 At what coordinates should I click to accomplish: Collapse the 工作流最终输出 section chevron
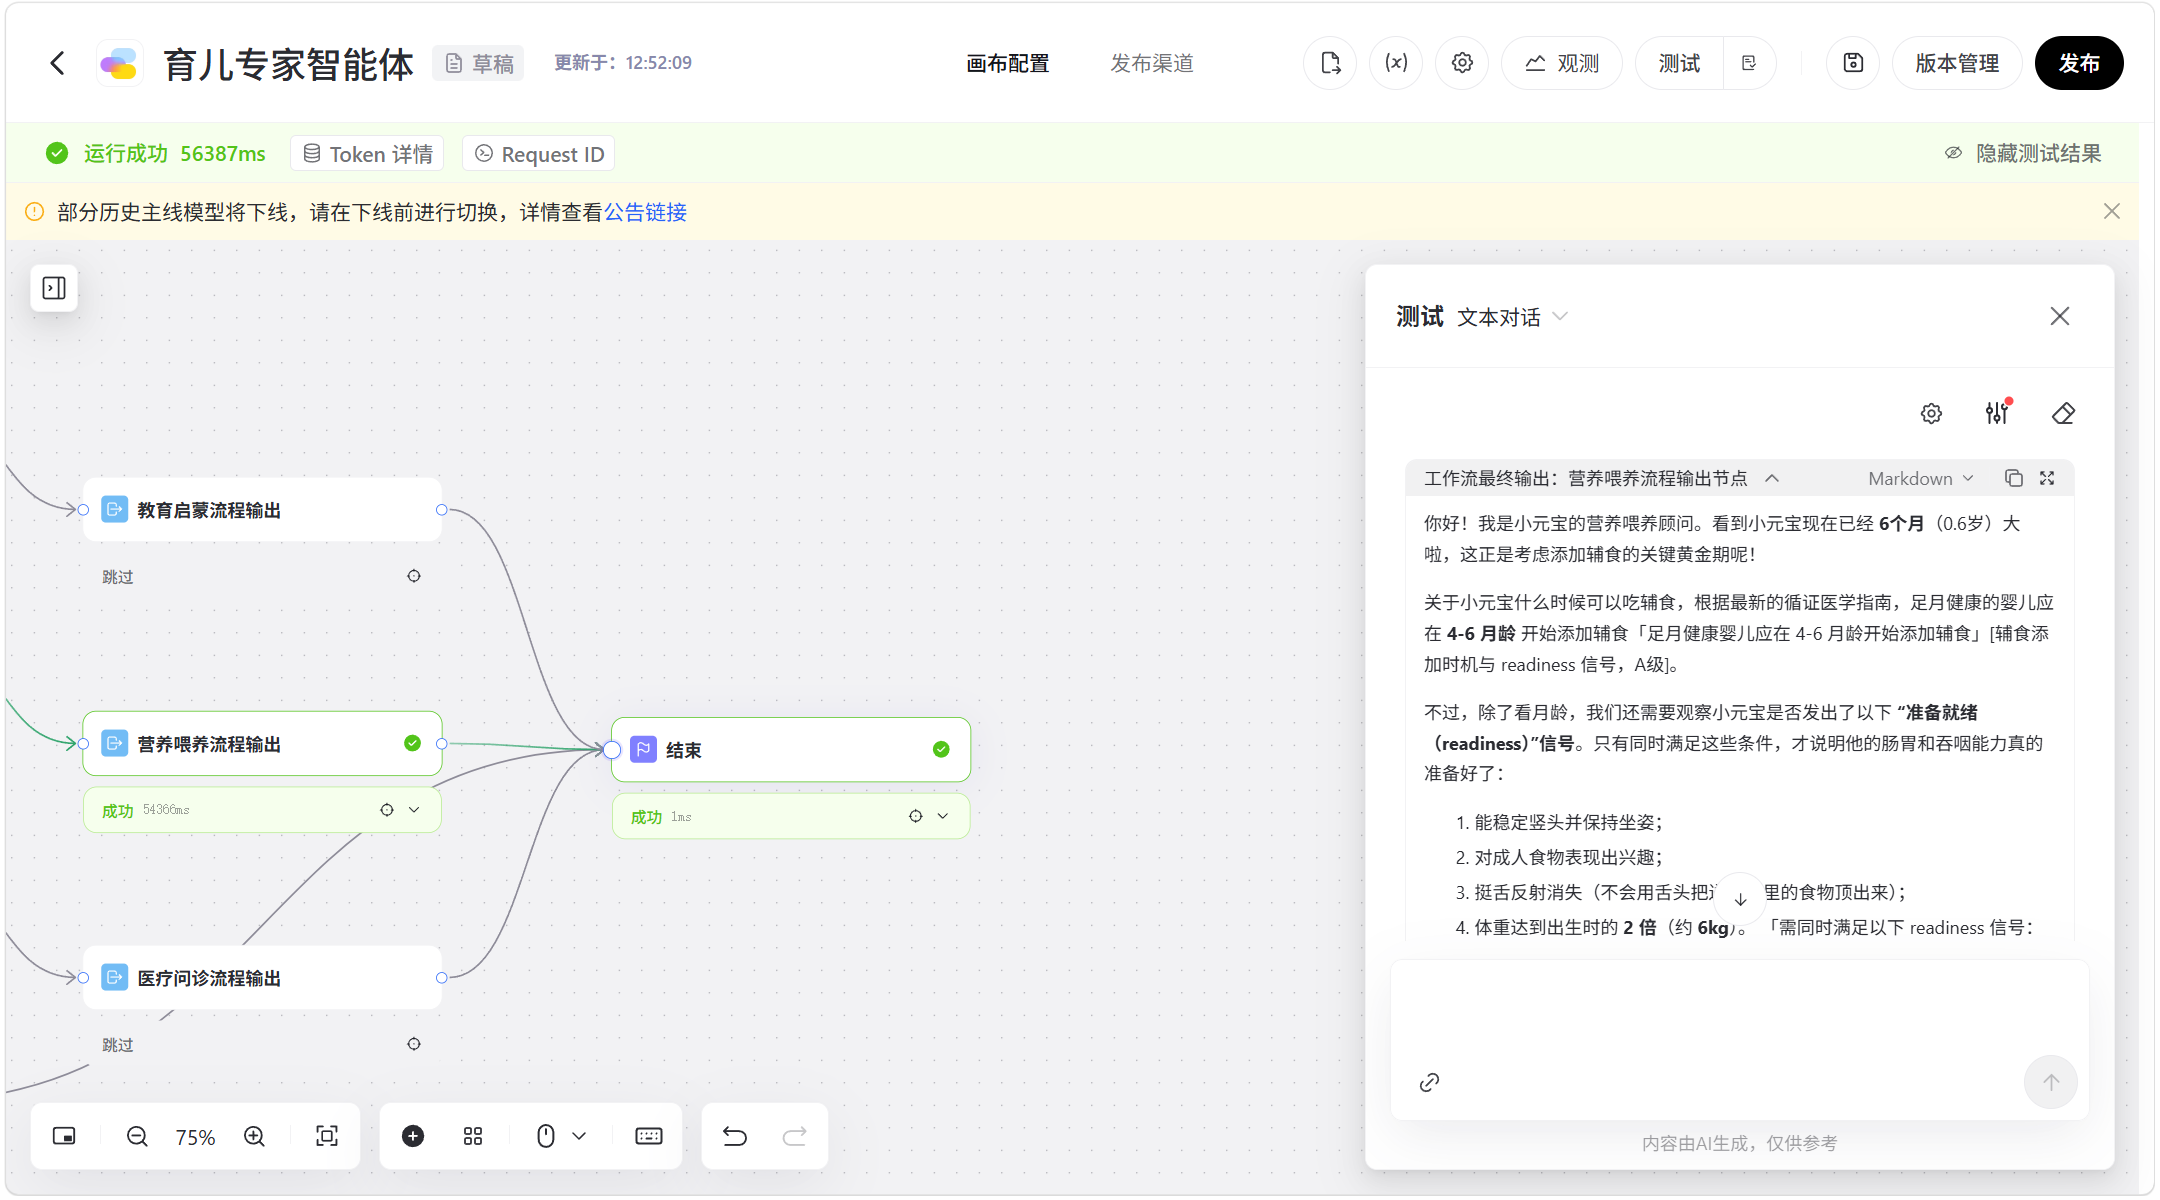coord(1773,478)
